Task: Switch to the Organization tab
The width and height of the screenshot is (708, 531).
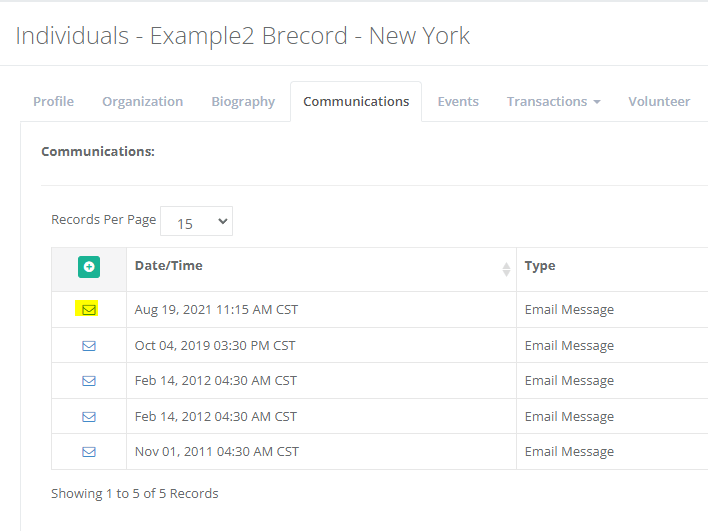Action: 142,102
